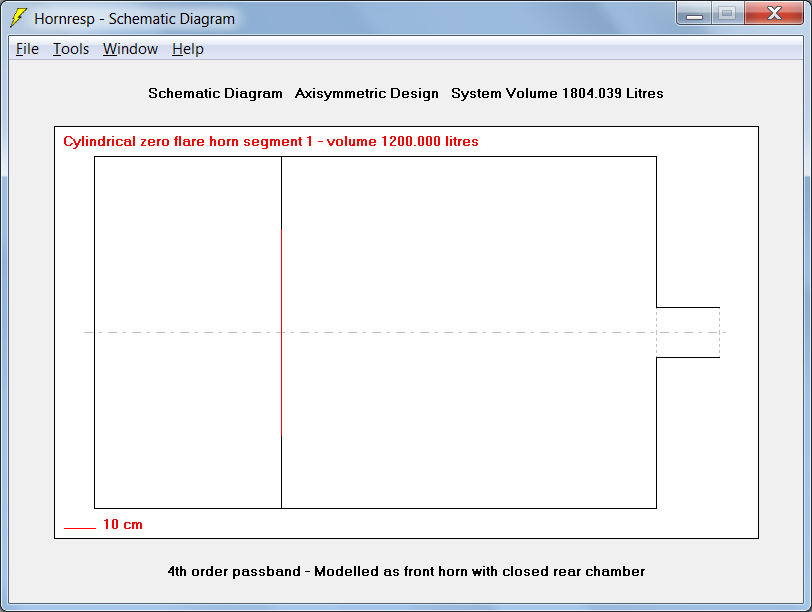Click the red driver diaphragm line in schematic
This screenshot has height=612, width=812.
(x=281, y=332)
